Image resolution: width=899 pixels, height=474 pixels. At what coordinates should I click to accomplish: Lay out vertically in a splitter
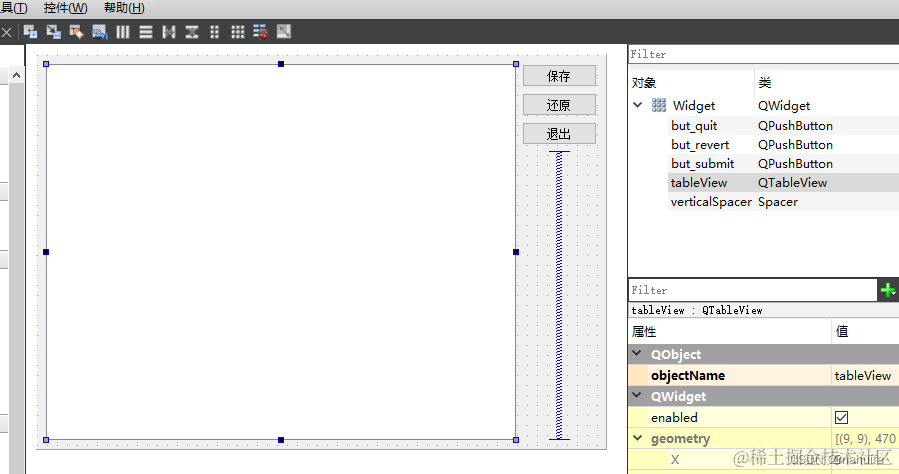pyautogui.click(x=191, y=32)
